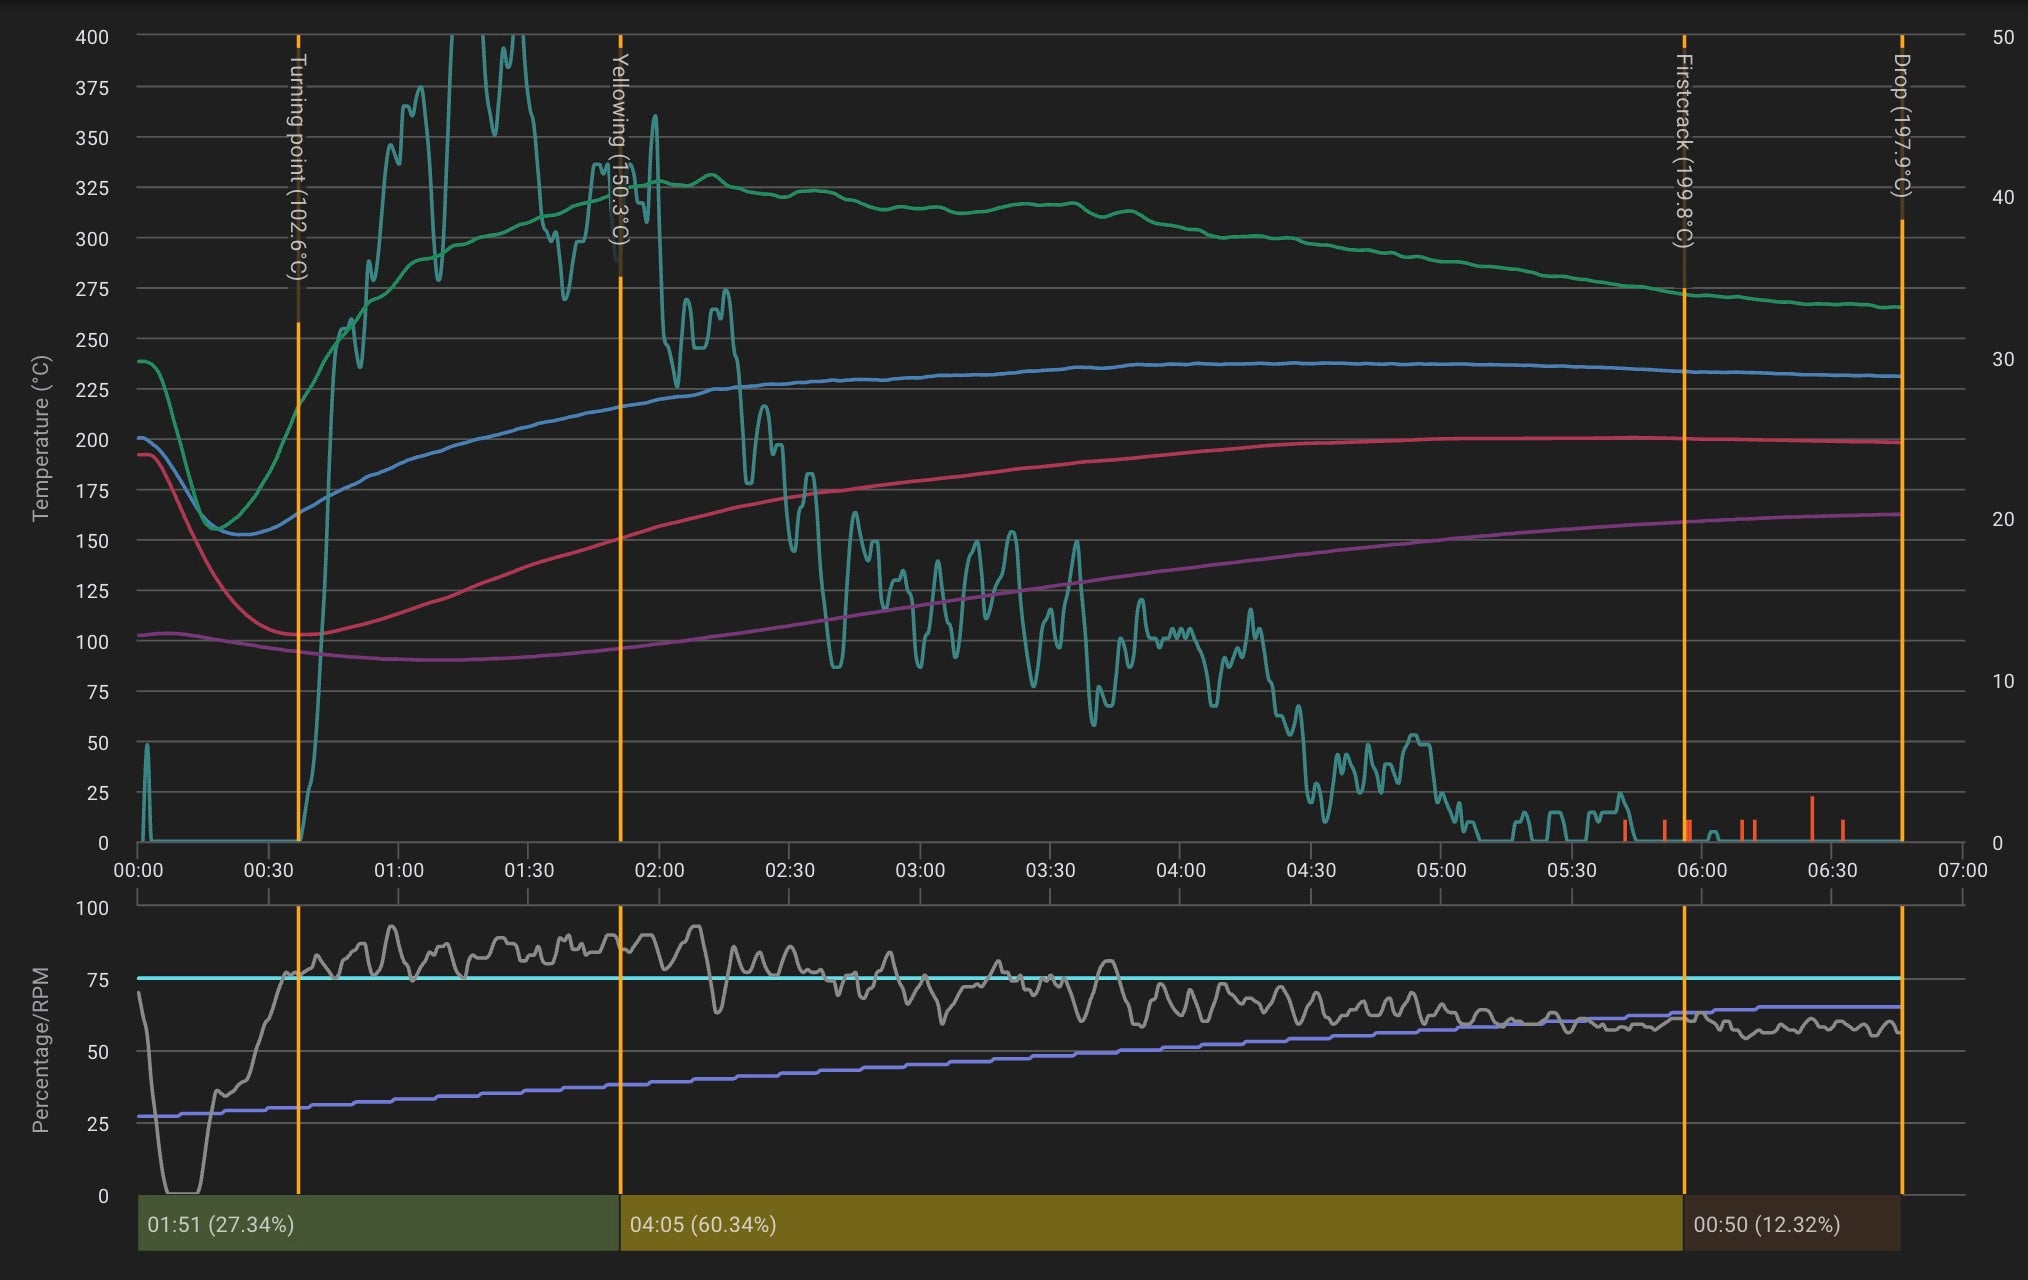Click the 00:00 time axis tick label
The image size is (2028, 1280).
pyautogui.click(x=138, y=870)
